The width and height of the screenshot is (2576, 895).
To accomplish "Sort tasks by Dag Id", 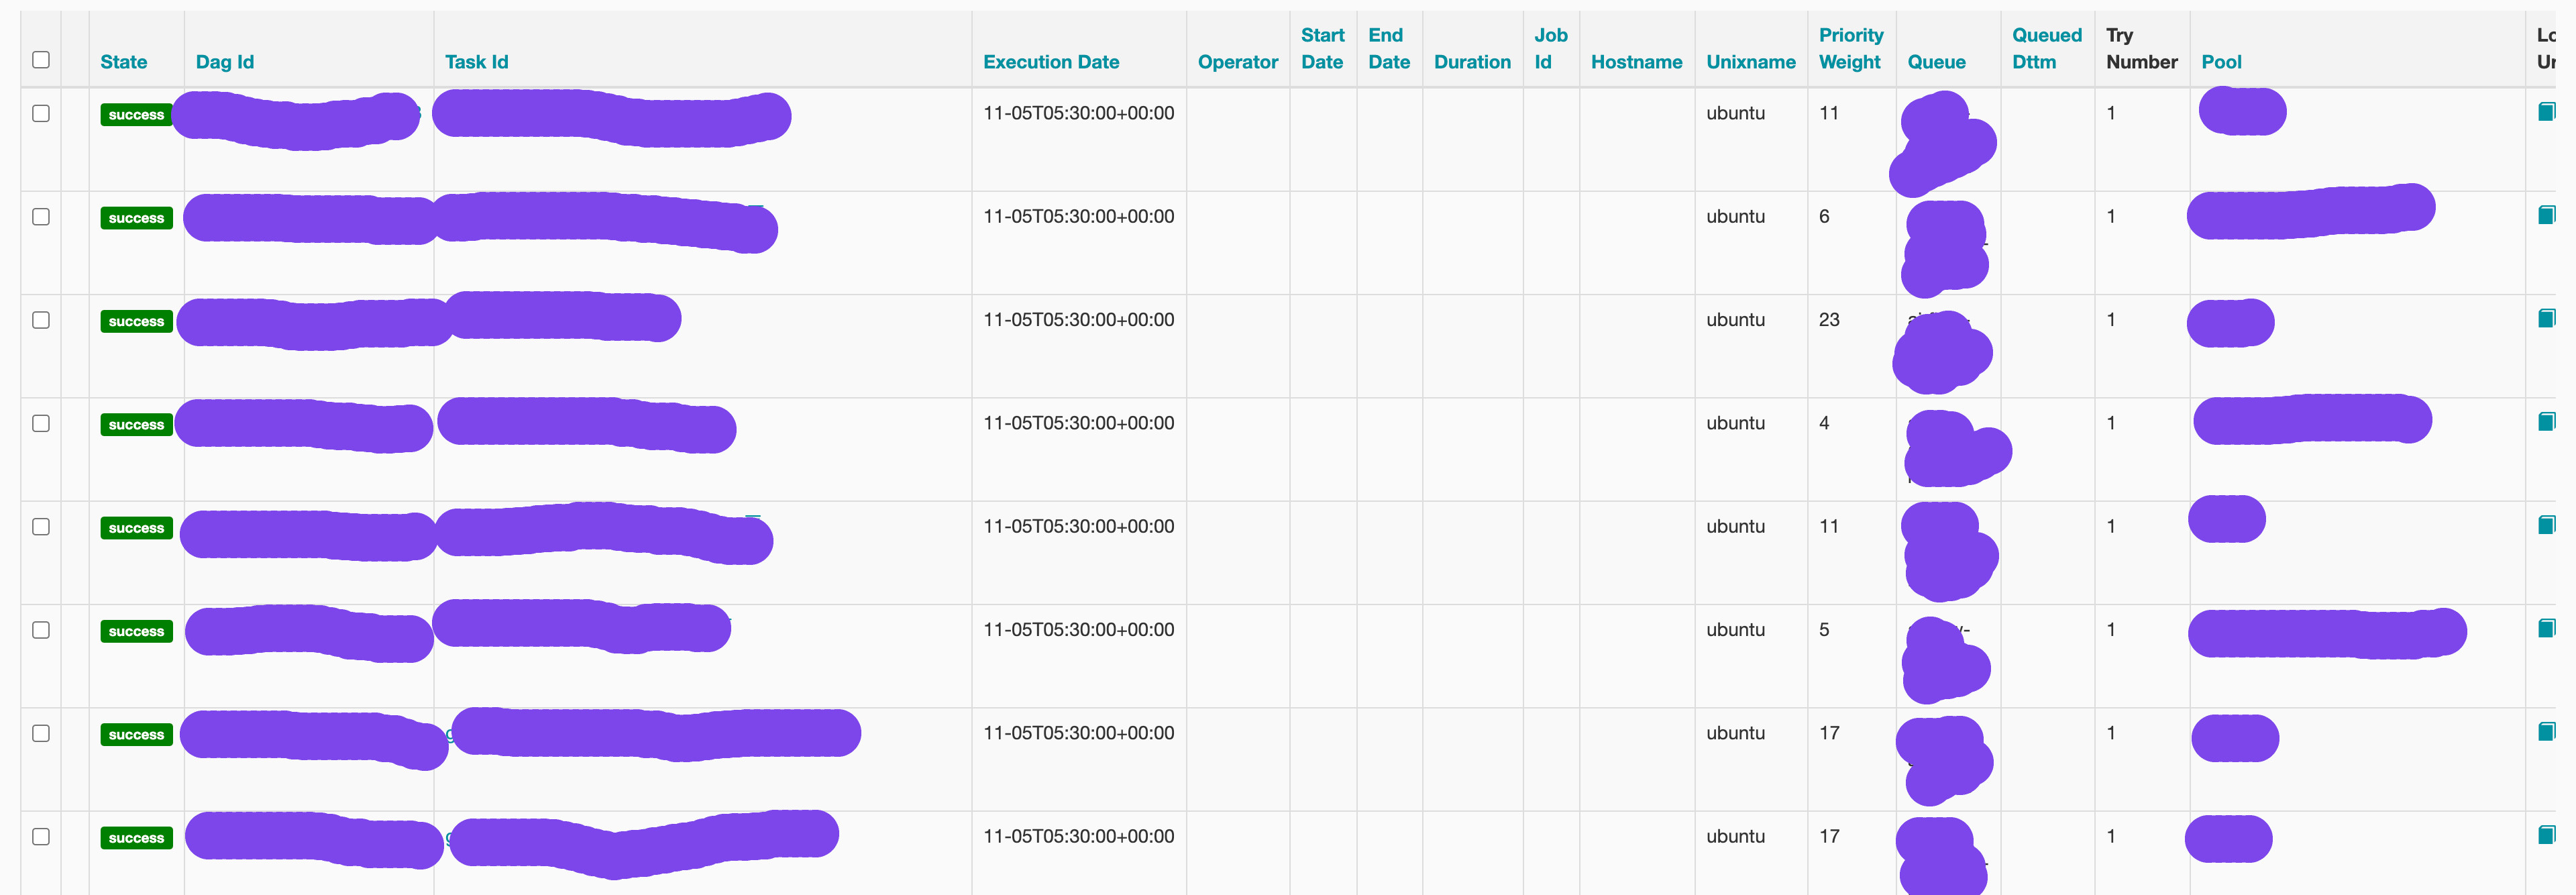I will [x=224, y=61].
